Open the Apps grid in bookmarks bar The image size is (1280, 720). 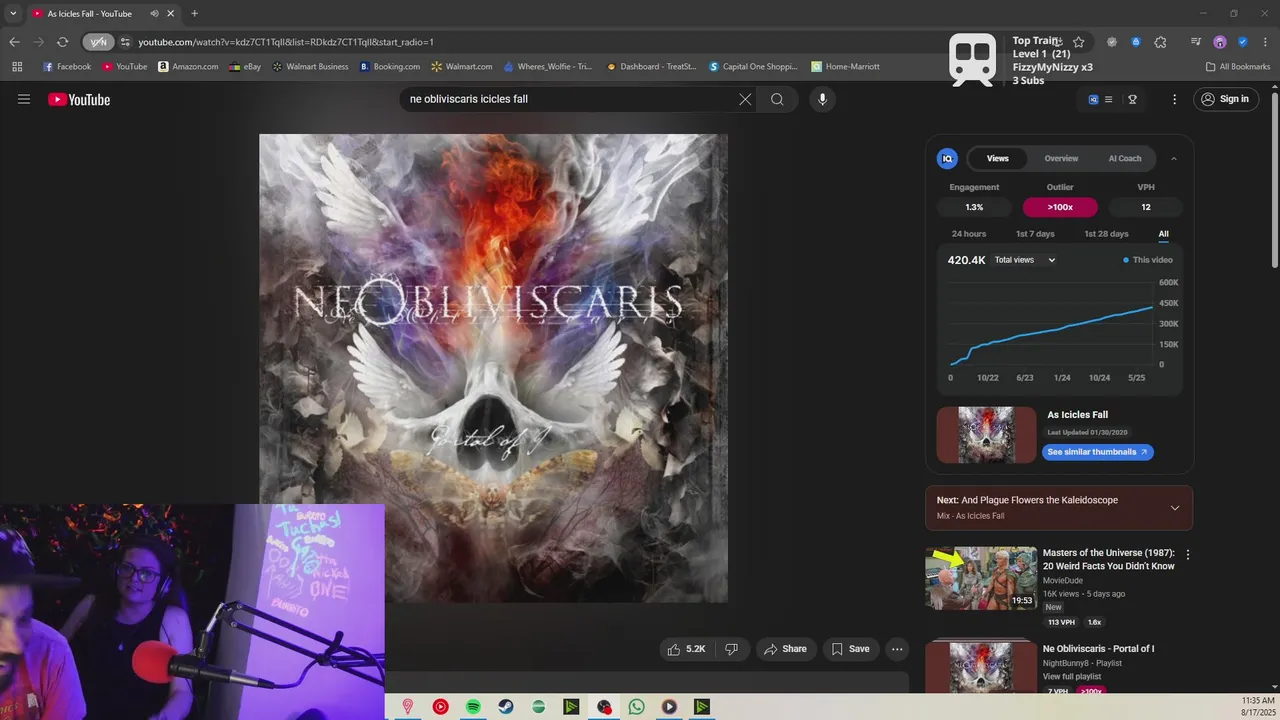click(x=17, y=67)
